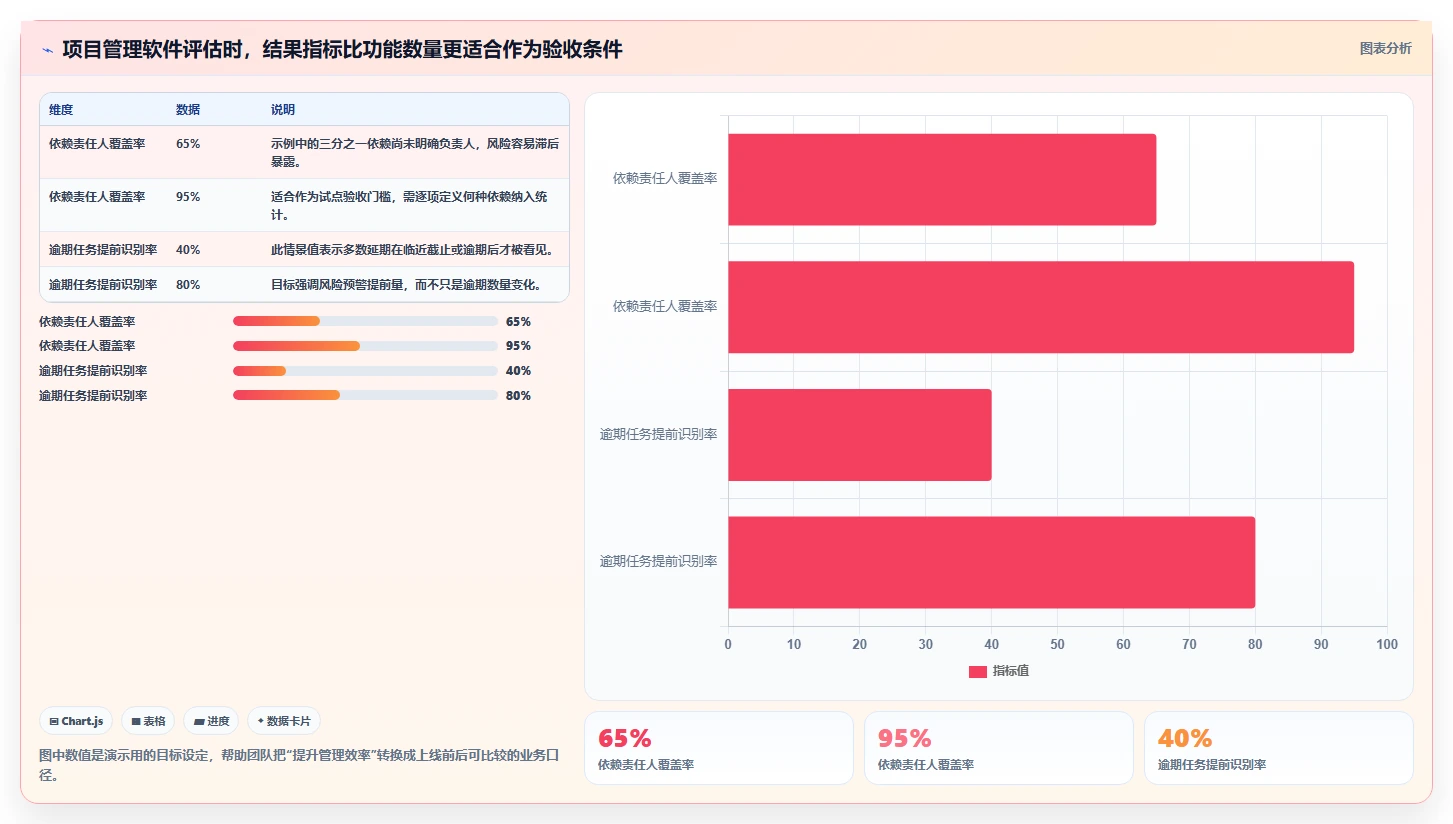Image resolution: width=1453 pixels, height=824 pixels.
Task: Click description starting 目标强调风险预警提前量
Action: 407,285
